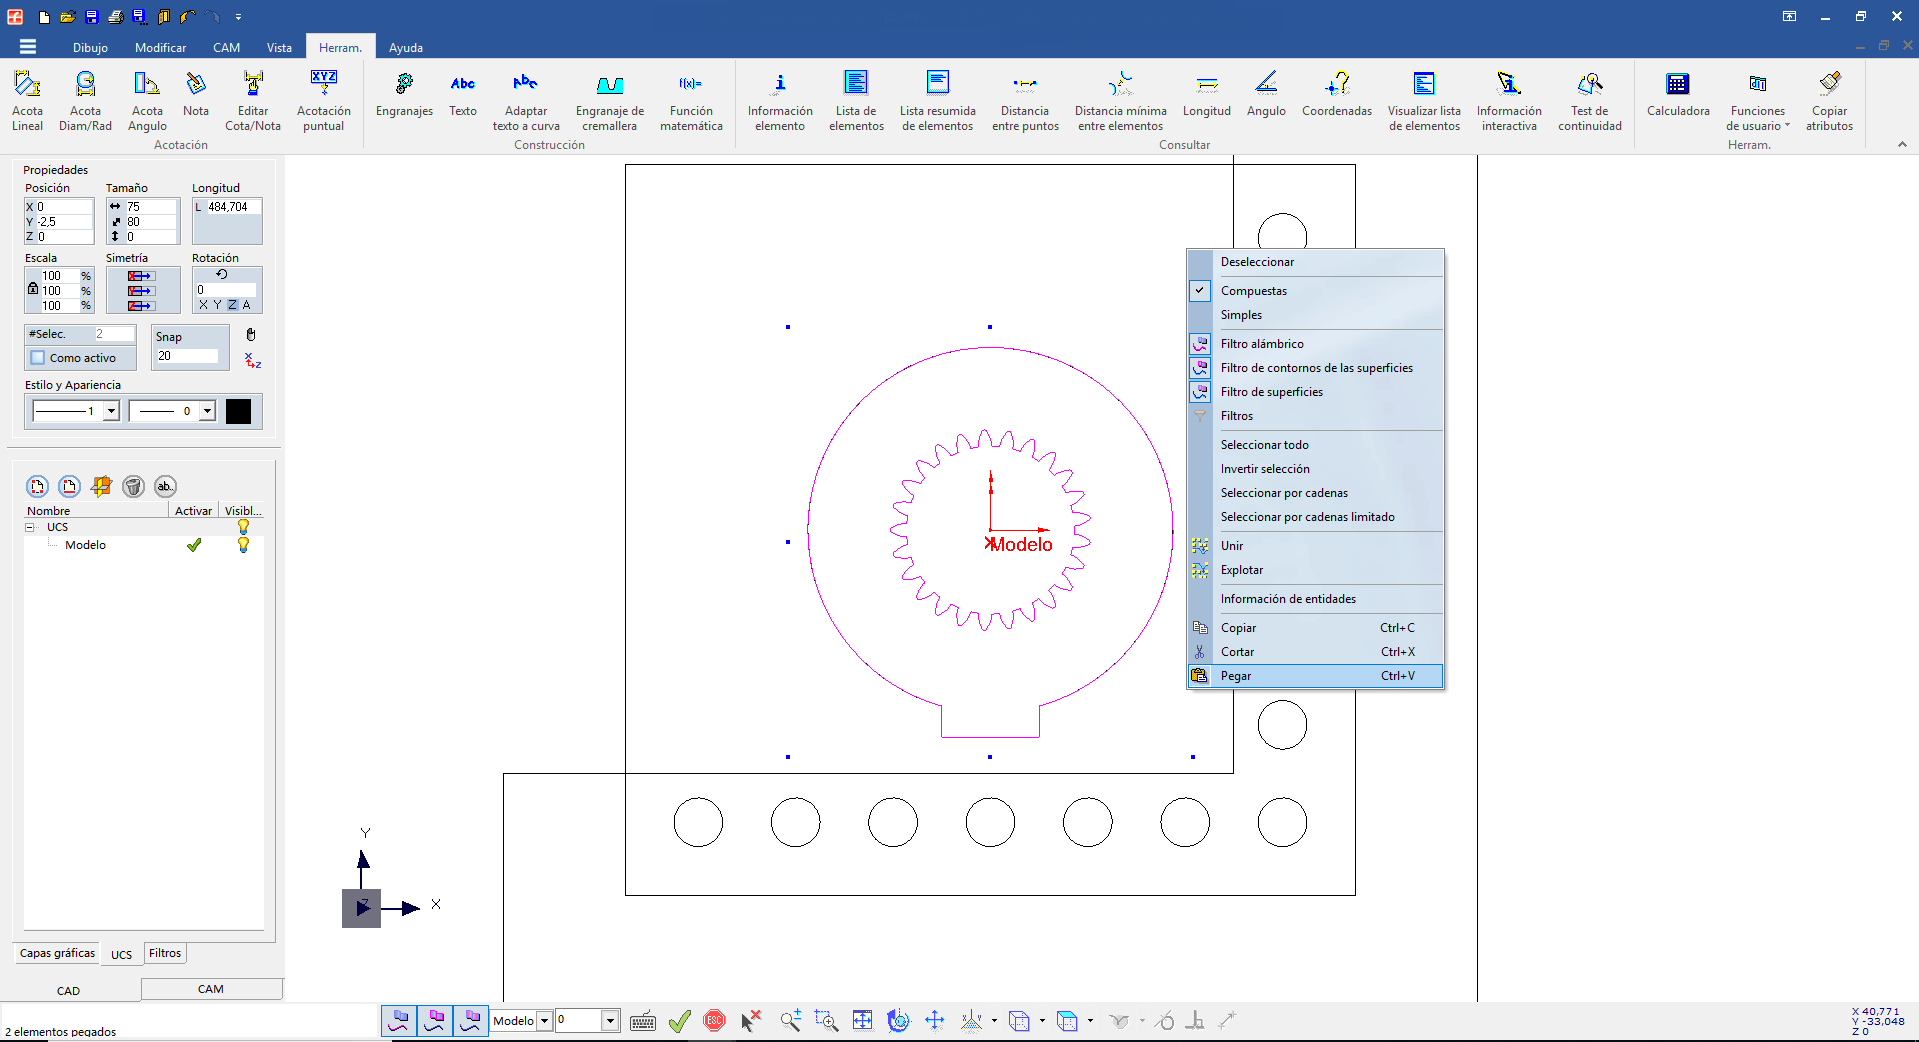Click the black color swatch
This screenshot has width=1919, height=1042.
tap(238, 411)
